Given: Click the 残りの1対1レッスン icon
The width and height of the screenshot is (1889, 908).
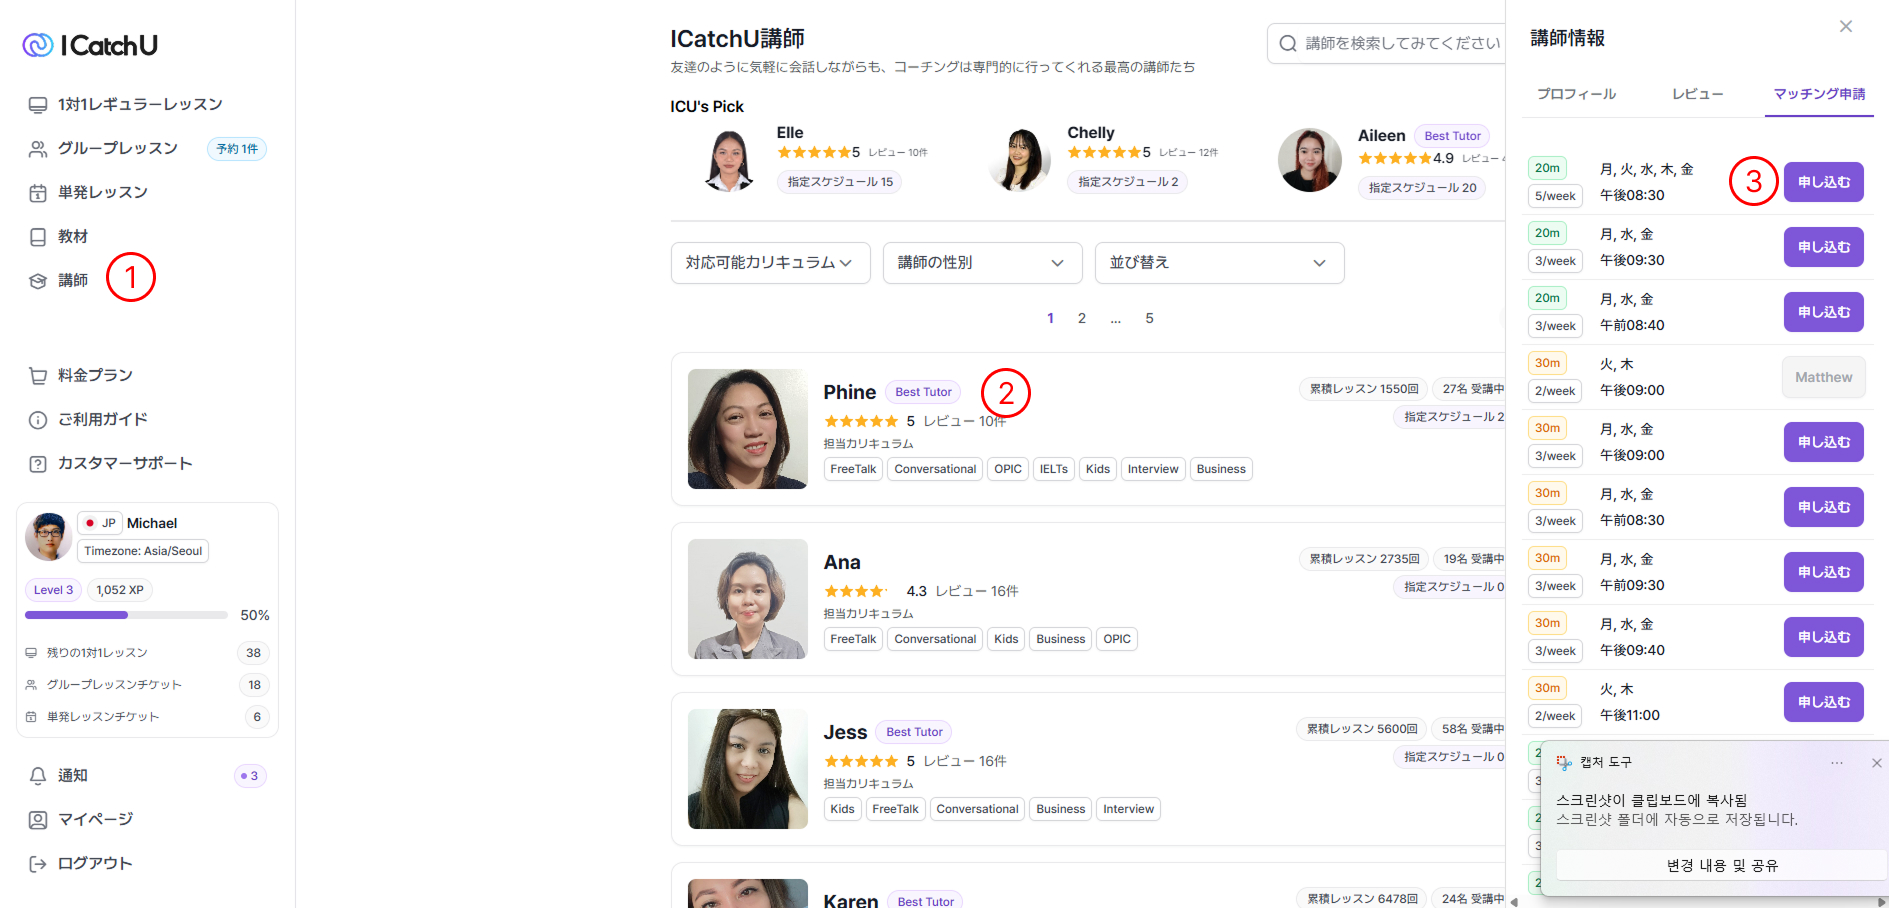Looking at the screenshot, I should [x=31, y=653].
